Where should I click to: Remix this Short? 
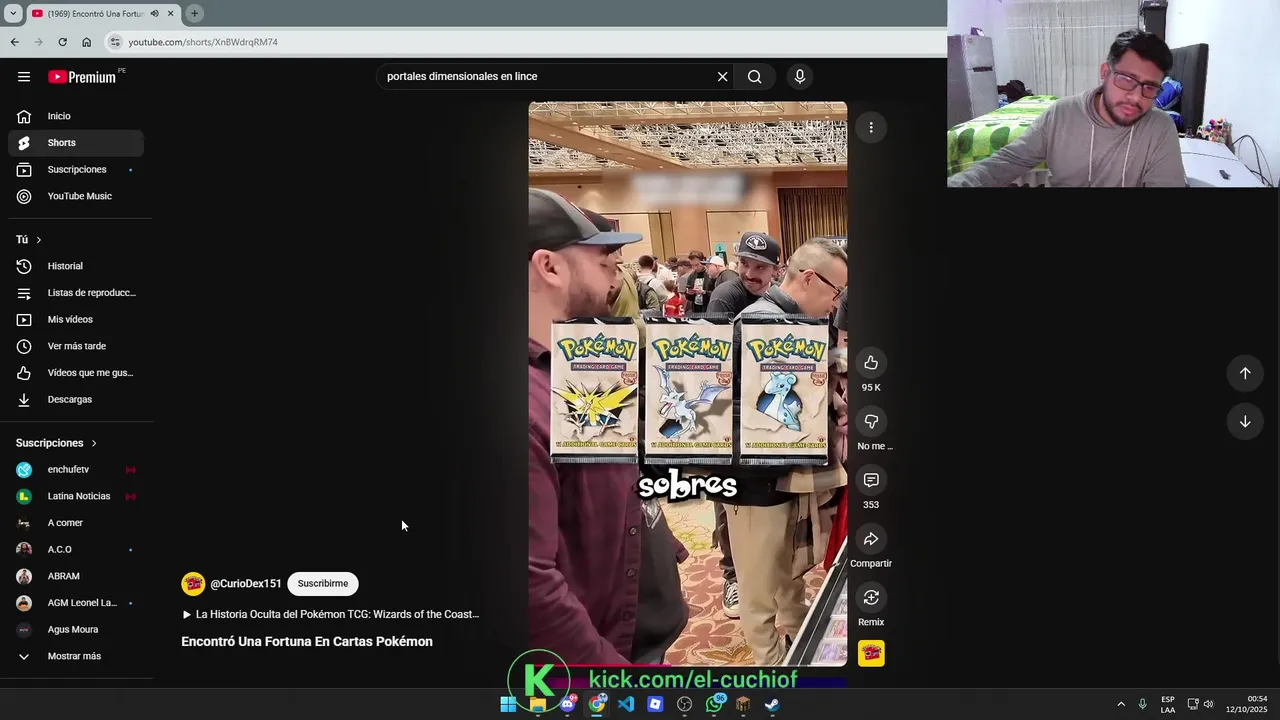(x=871, y=598)
